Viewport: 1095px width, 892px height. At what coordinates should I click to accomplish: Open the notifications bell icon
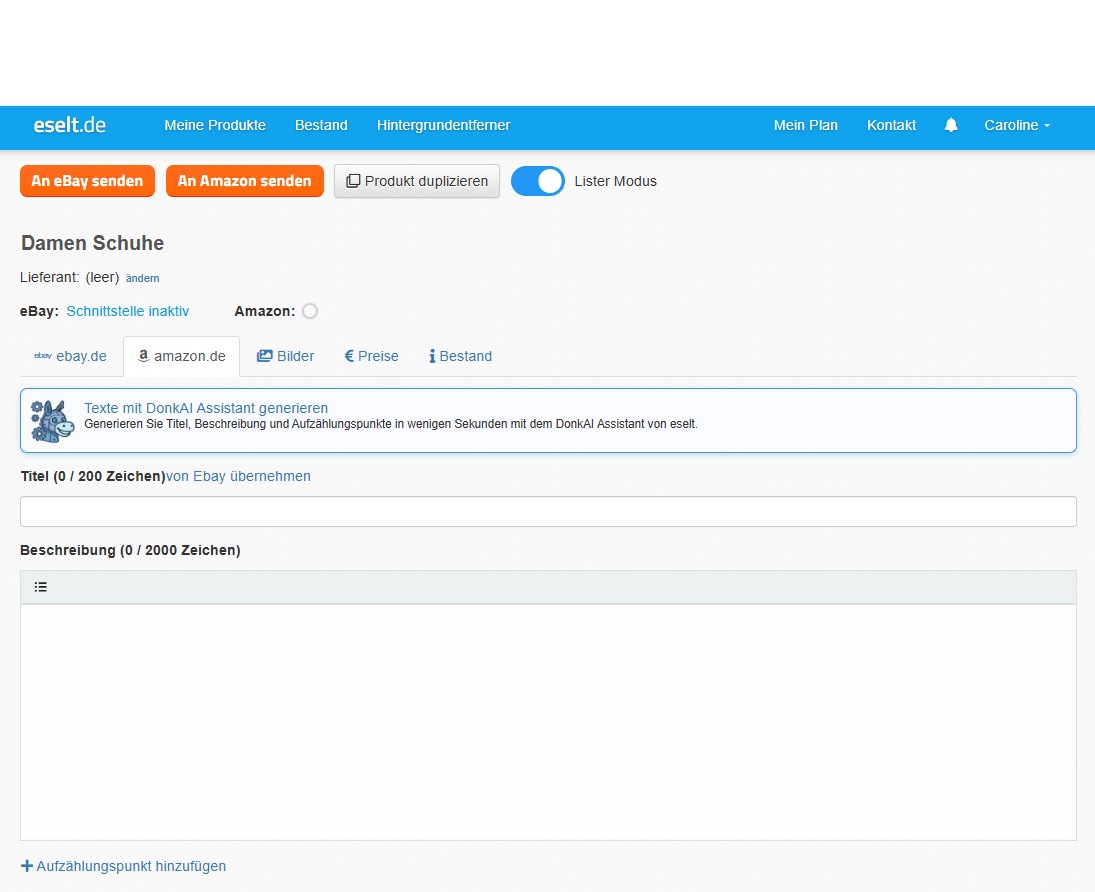point(950,125)
